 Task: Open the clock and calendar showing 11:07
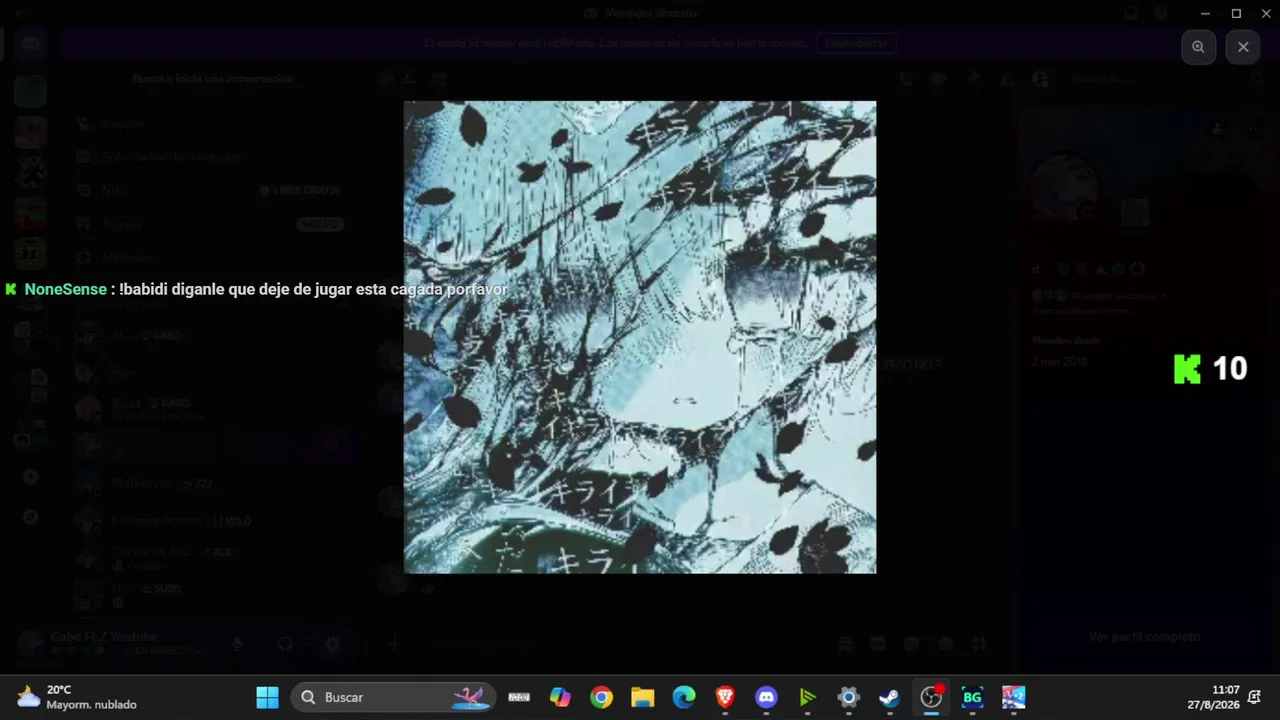[x=1212, y=697]
